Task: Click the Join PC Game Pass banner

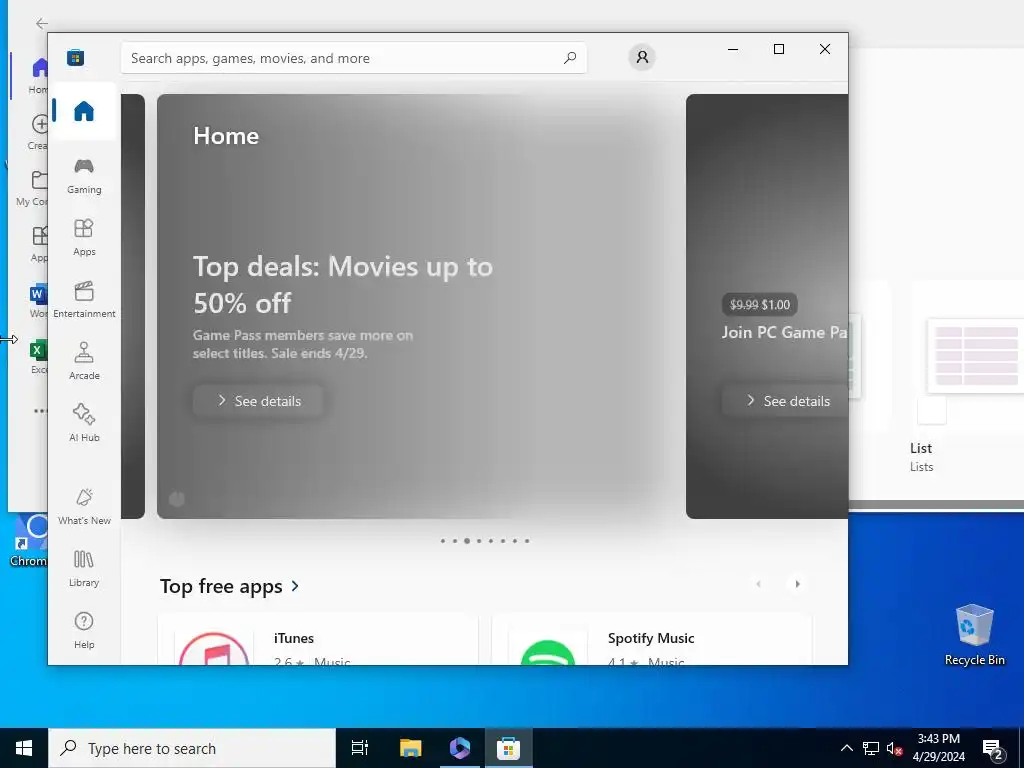Action: pyautogui.click(x=767, y=306)
